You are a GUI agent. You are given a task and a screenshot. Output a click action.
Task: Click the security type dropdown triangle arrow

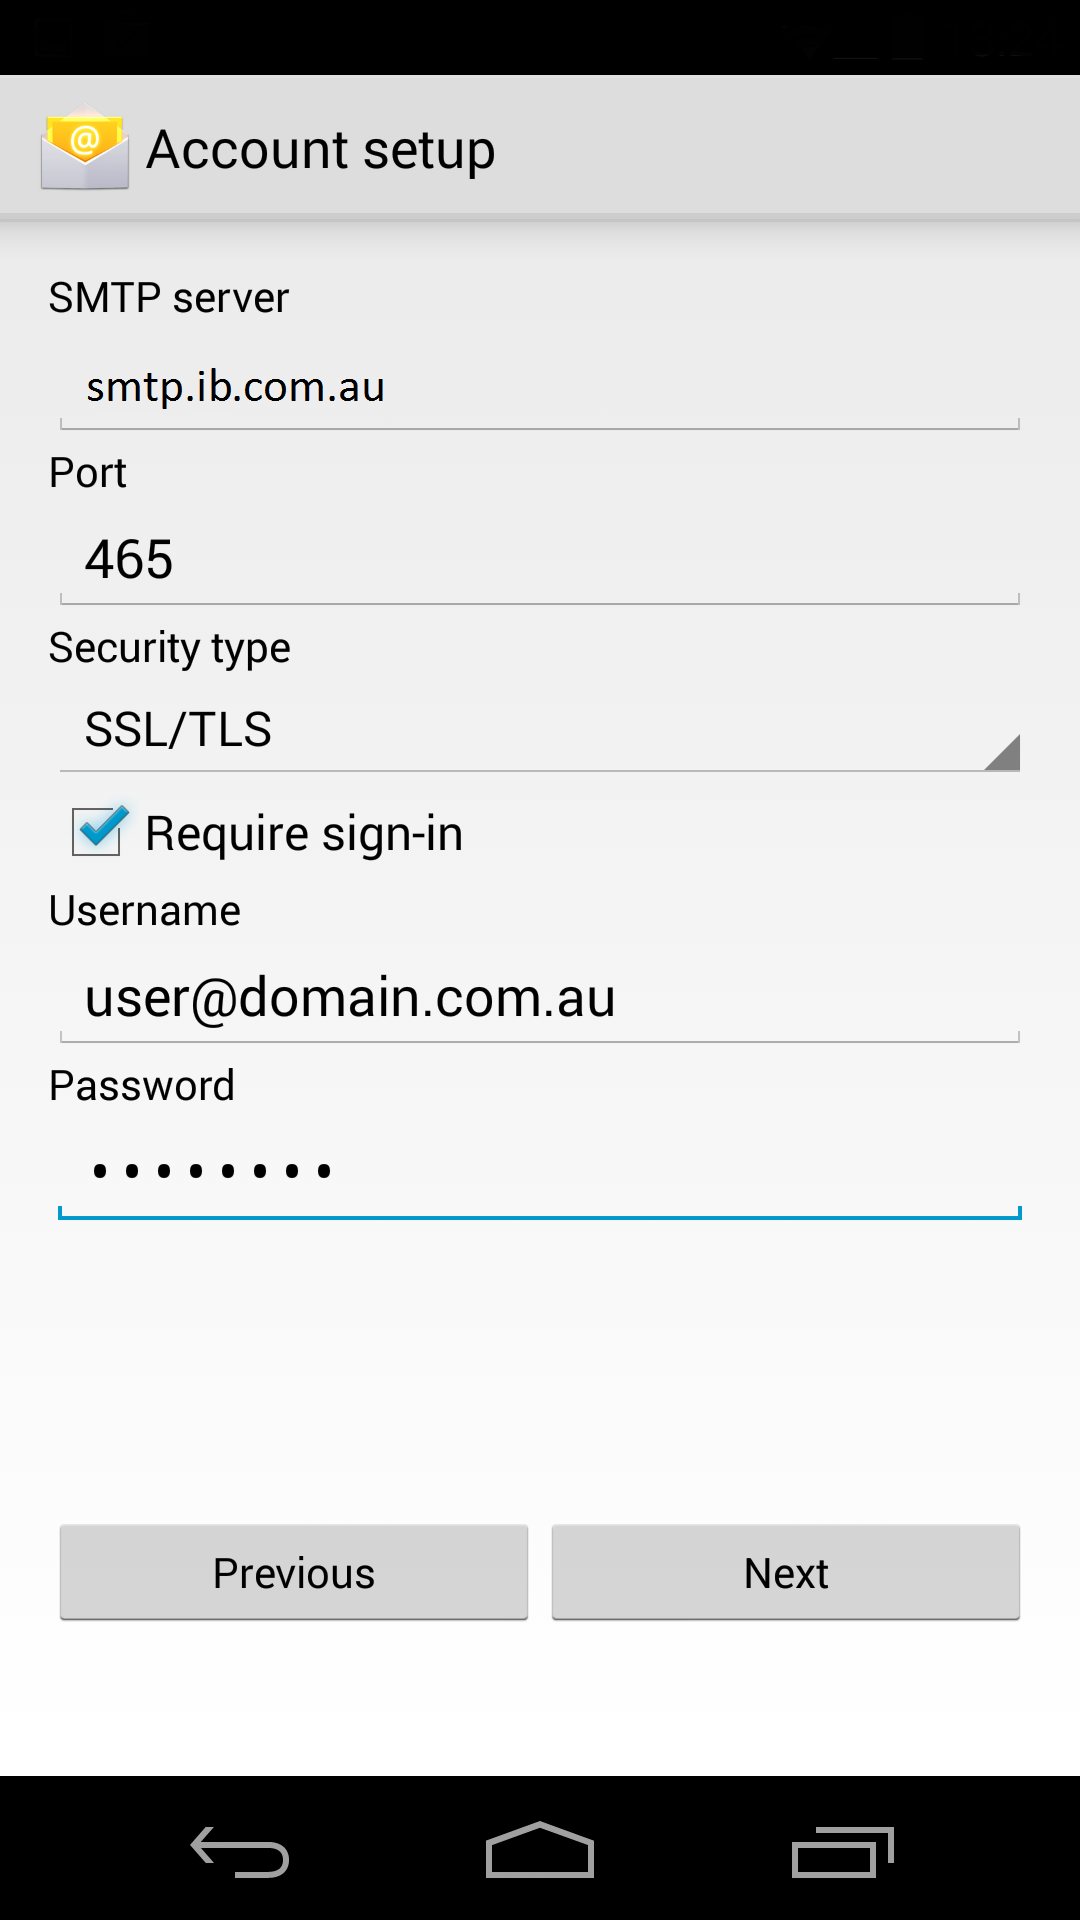tap(1002, 753)
